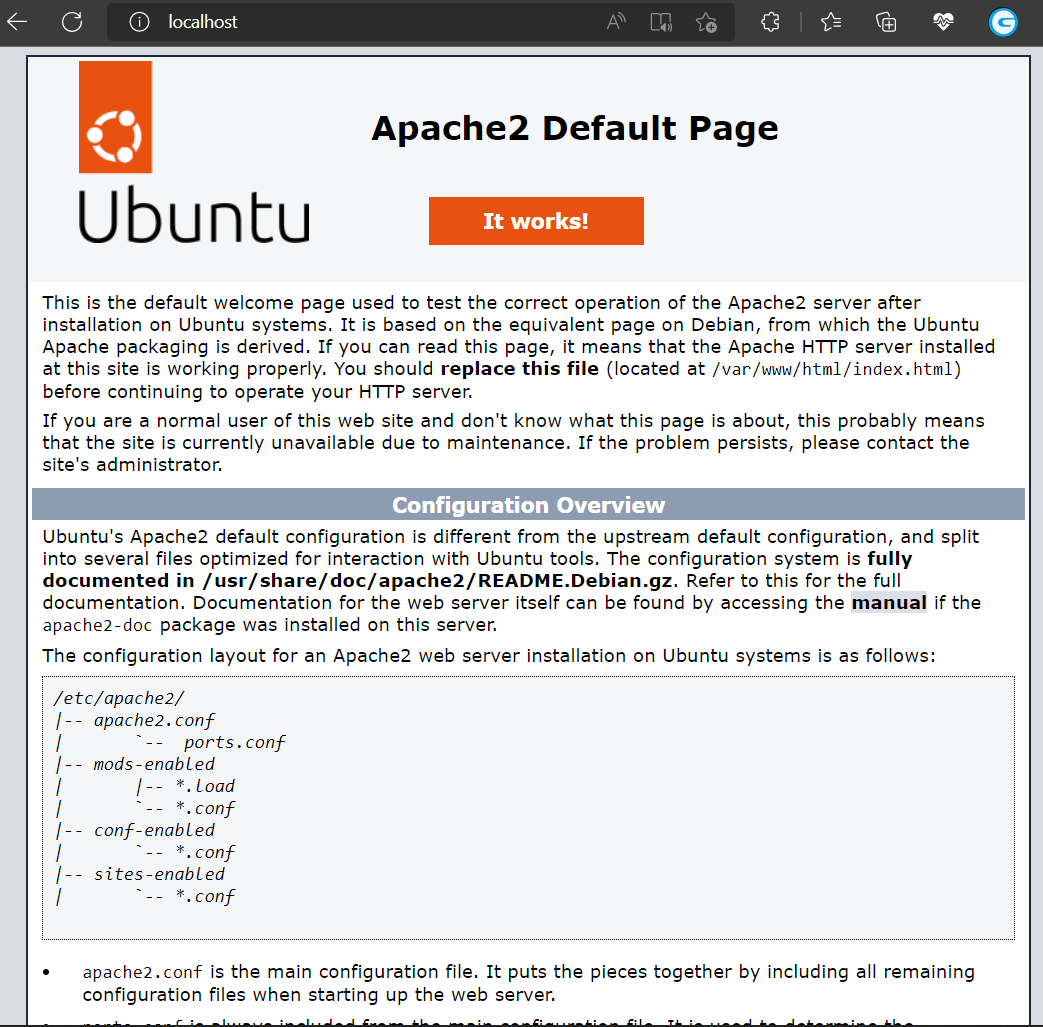Click the orange Ubuntu logo image

(x=115, y=117)
